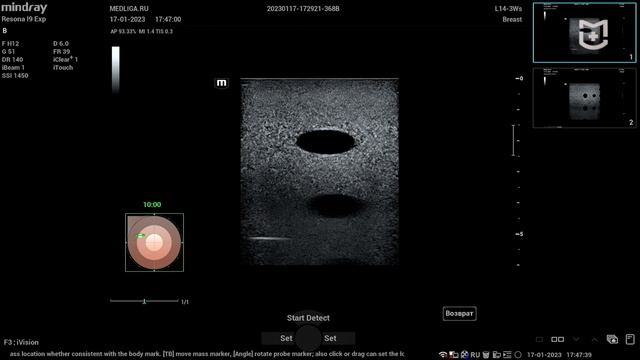Click the Возврат button
Viewport: 640px width, 360px height.
pos(459,313)
